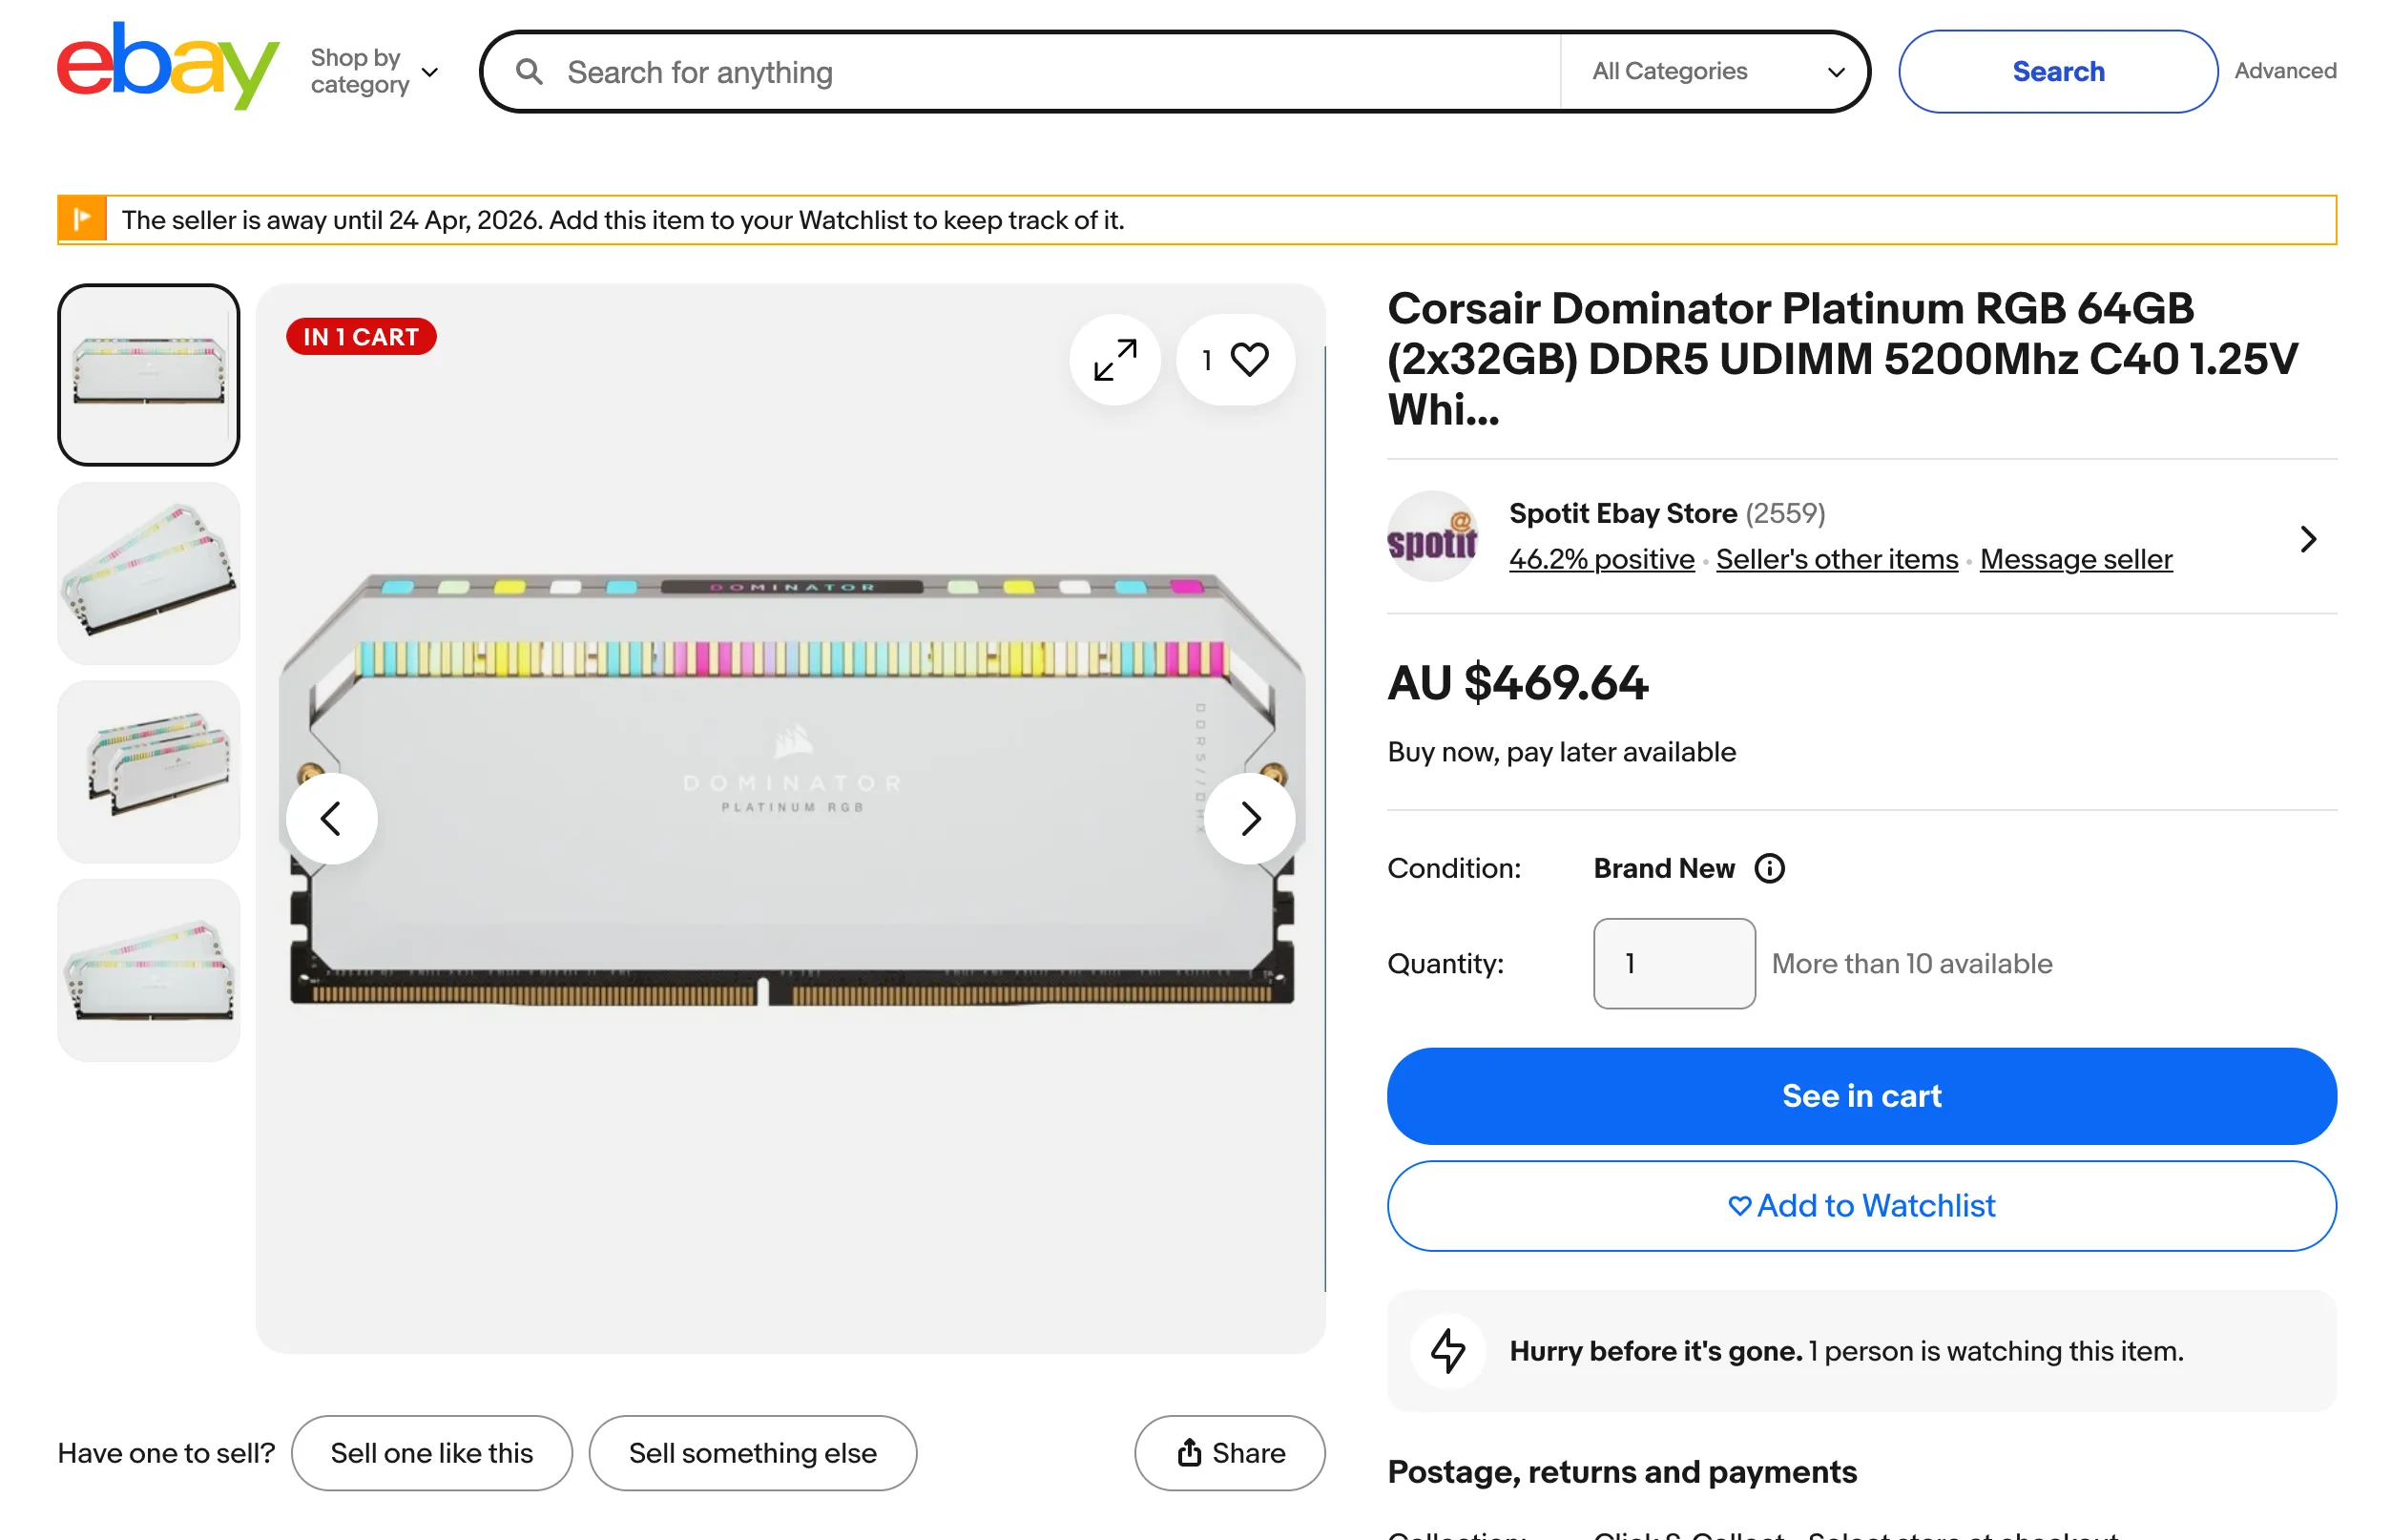Select the first RAM thumbnail image
Image resolution: width=2391 pixels, height=1540 pixels.
tap(148, 374)
